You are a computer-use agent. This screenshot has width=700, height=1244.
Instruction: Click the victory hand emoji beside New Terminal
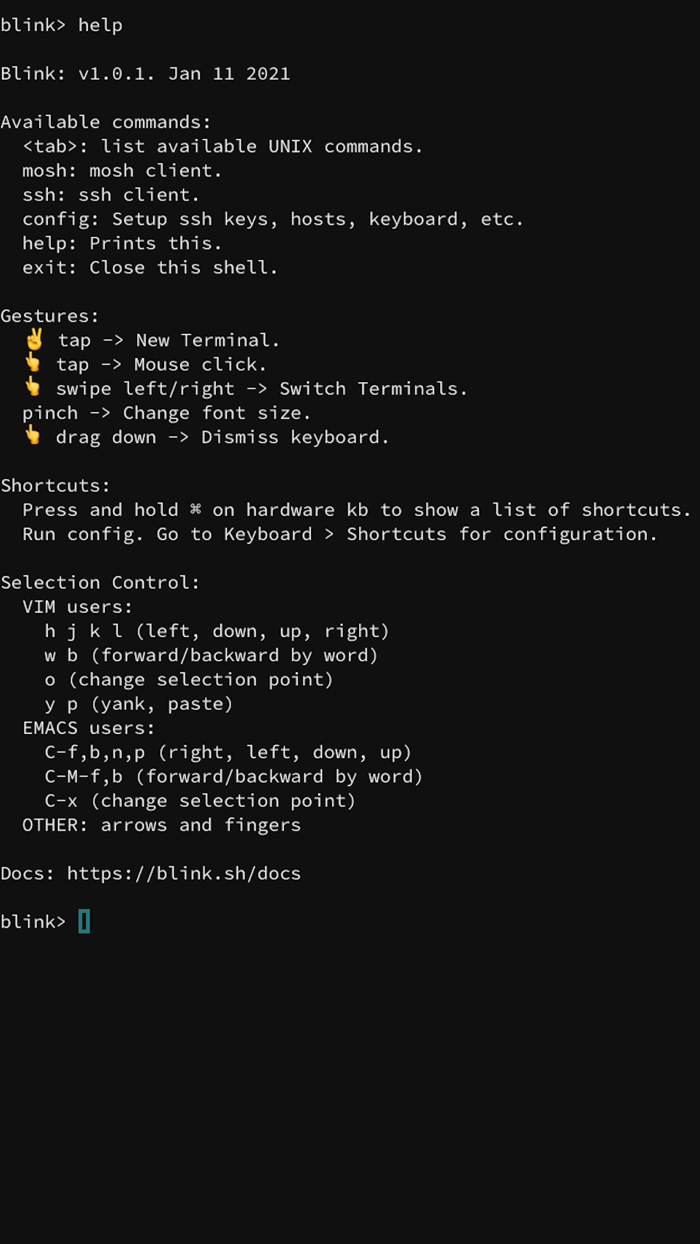(34, 340)
